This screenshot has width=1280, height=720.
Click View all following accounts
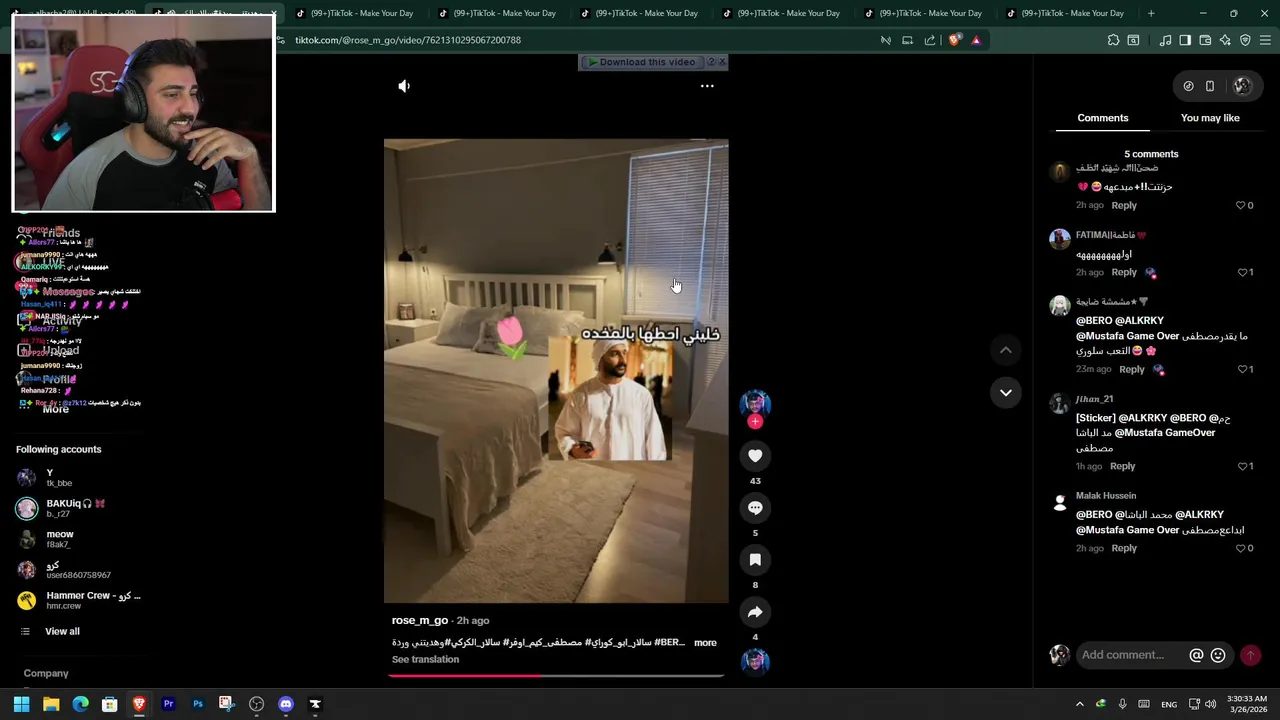pyautogui.click(x=62, y=631)
